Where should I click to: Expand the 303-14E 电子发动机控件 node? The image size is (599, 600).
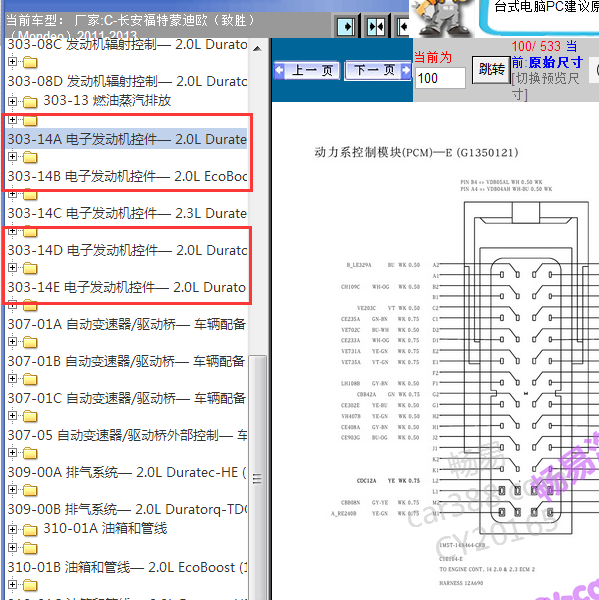pos(12,267)
